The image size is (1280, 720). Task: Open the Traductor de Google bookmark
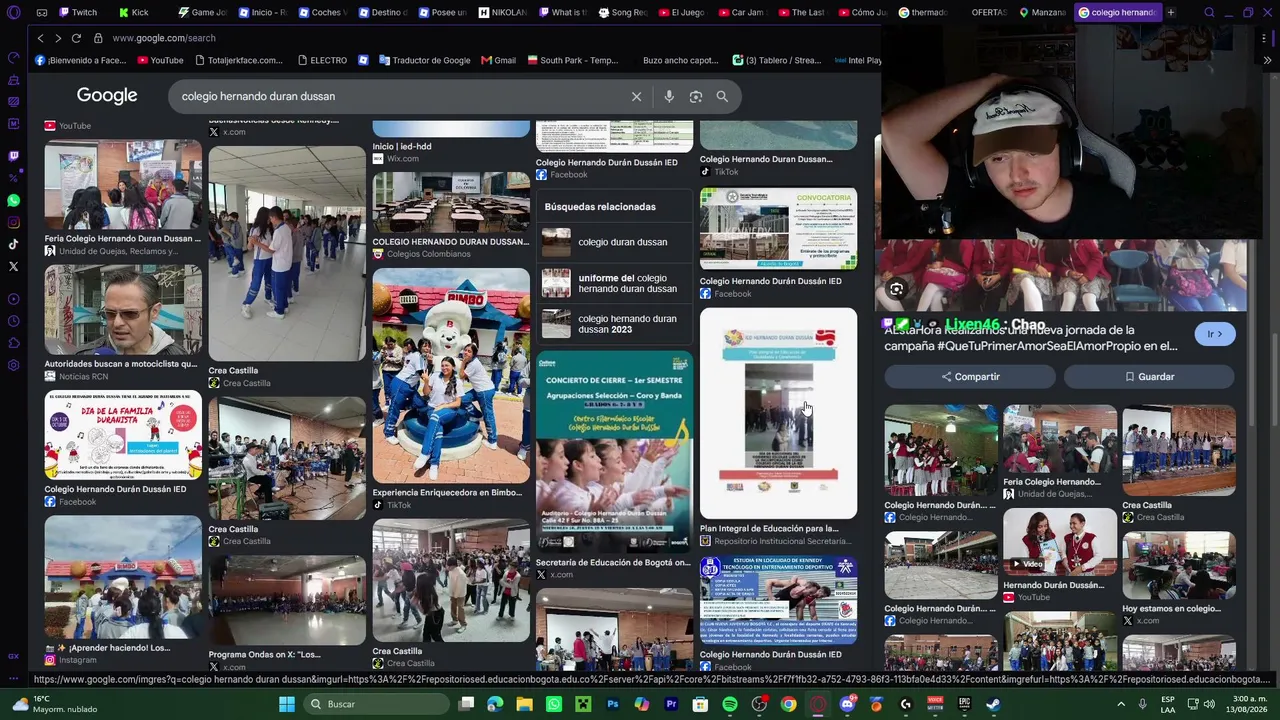(x=424, y=60)
